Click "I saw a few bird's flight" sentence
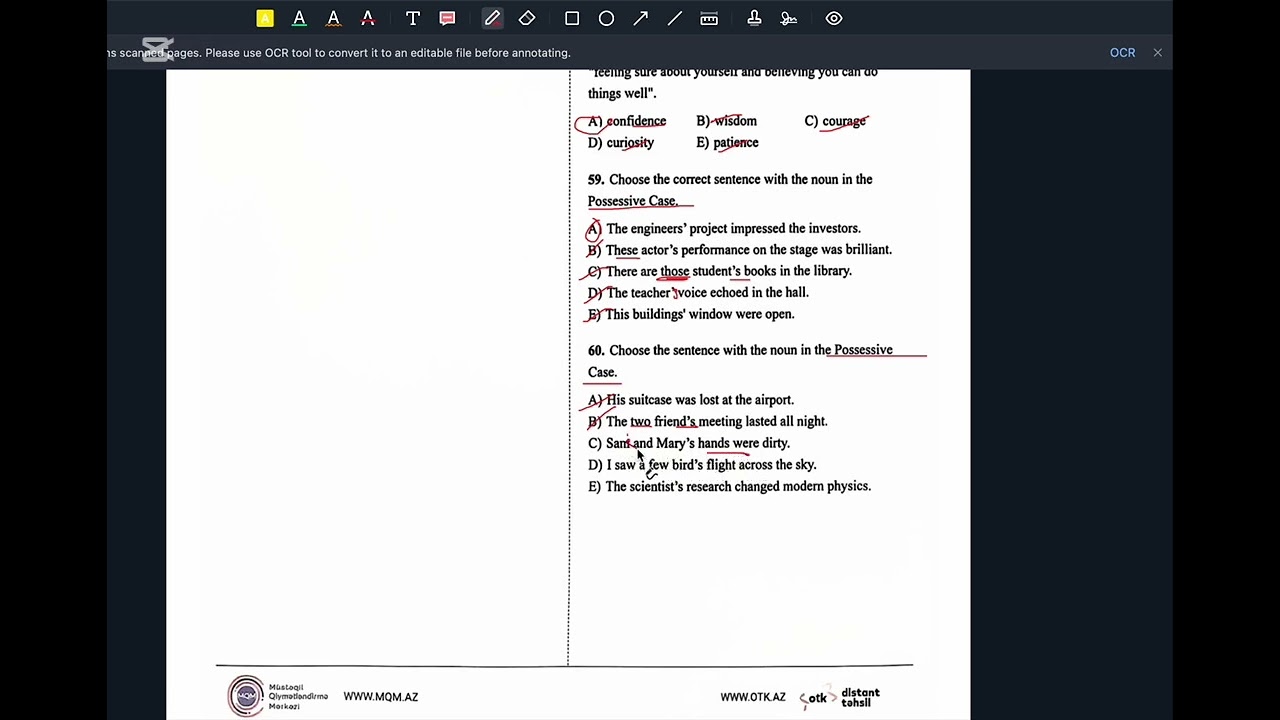The image size is (1280, 720). [x=702, y=465]
